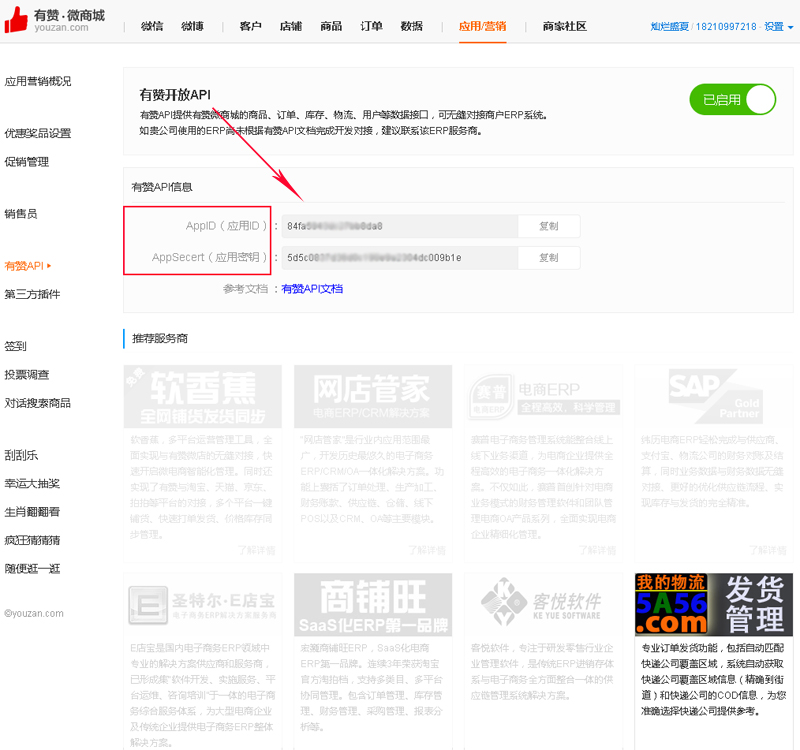The width and height of the screenshot is (800, 750).
Task: Open 刮刮乐 in the sidebar
Action: 21,455
